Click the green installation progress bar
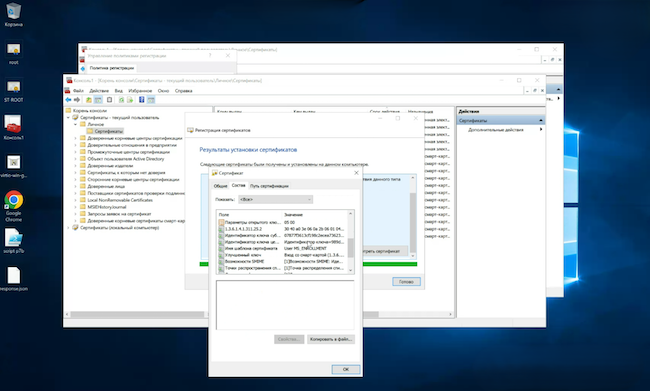The image size is (650, 391). [308, 264]
